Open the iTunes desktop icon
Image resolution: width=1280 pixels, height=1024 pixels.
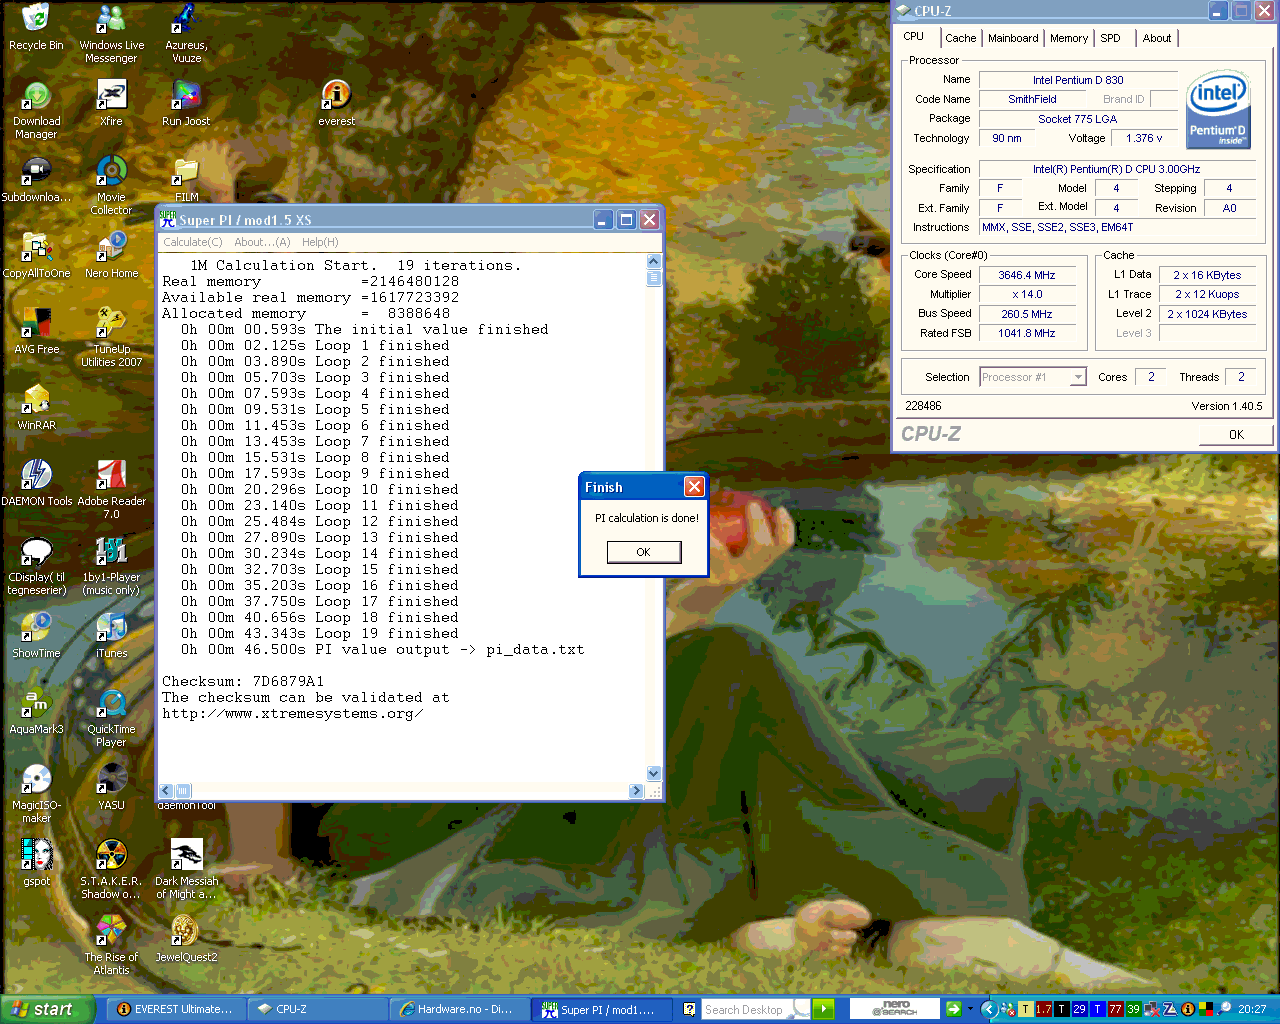pyautogui.click(x=111, y=635)
